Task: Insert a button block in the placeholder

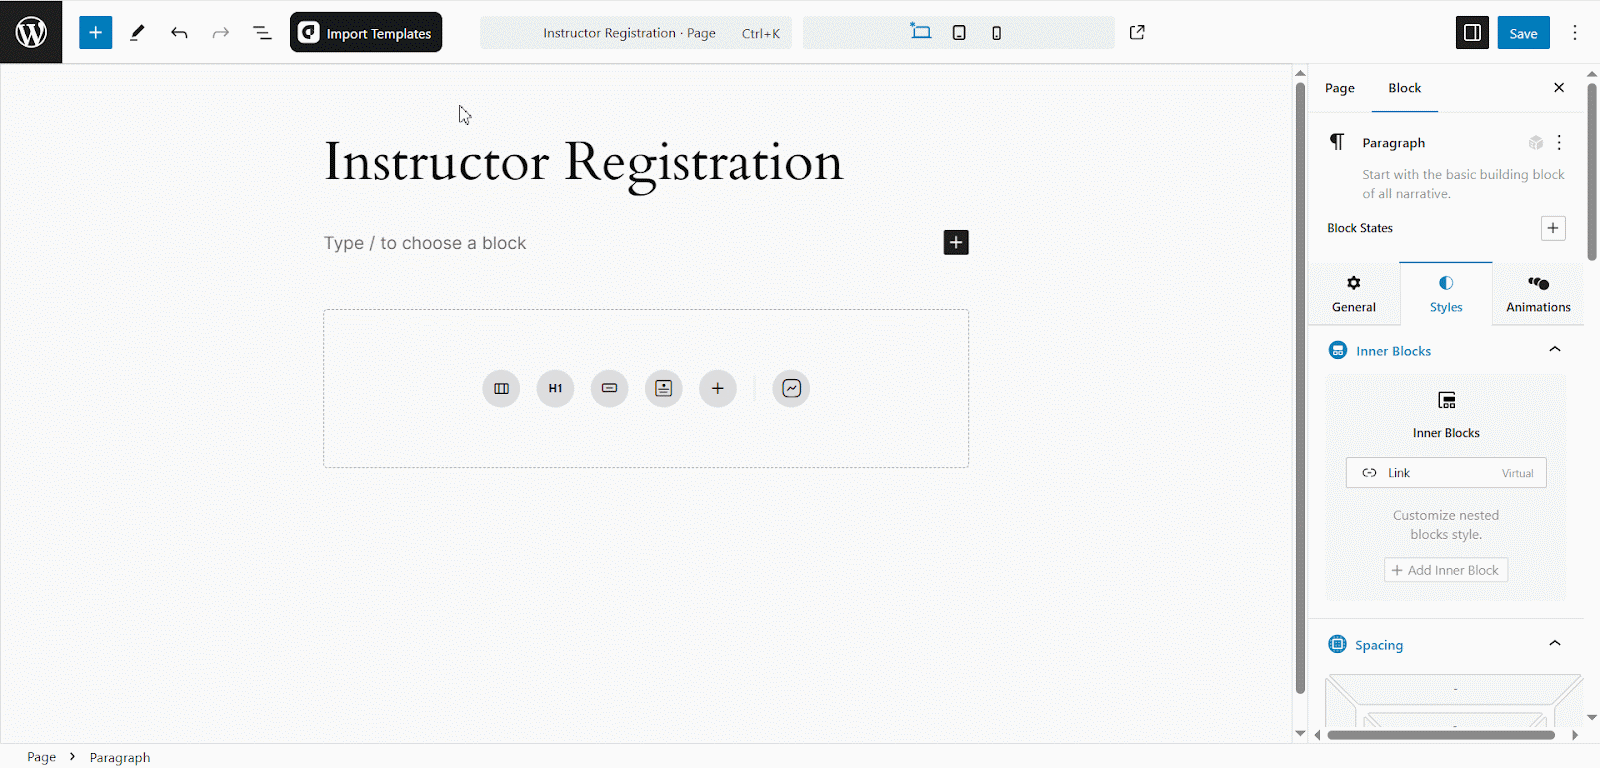Action: coord(609,388)
